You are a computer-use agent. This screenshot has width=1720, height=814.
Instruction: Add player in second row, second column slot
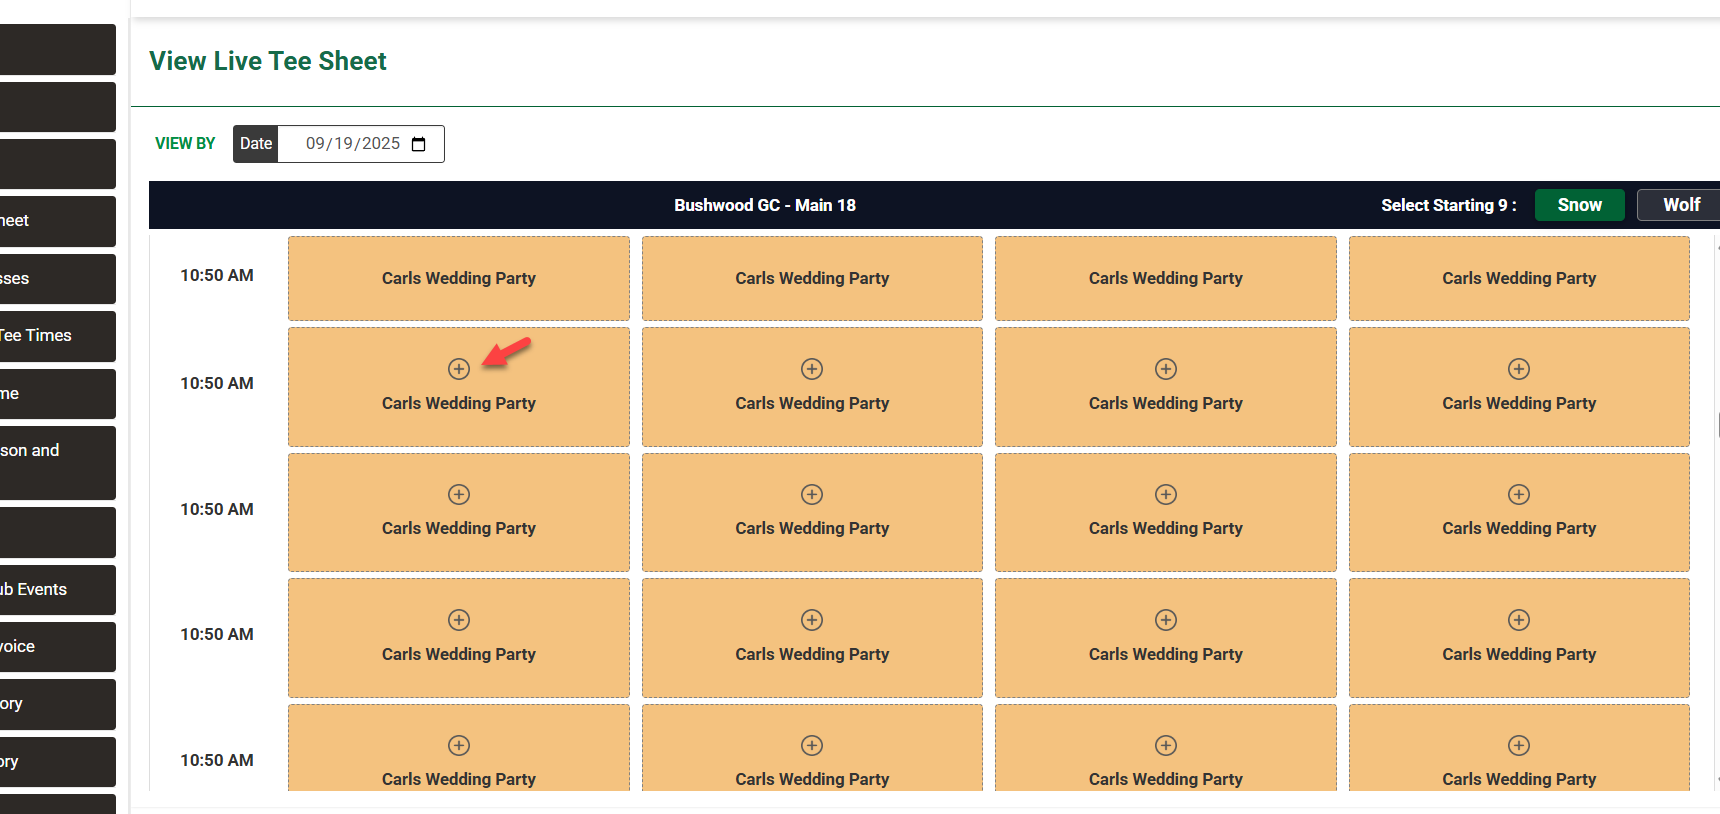pyautogui.click(x=812, y=369)
